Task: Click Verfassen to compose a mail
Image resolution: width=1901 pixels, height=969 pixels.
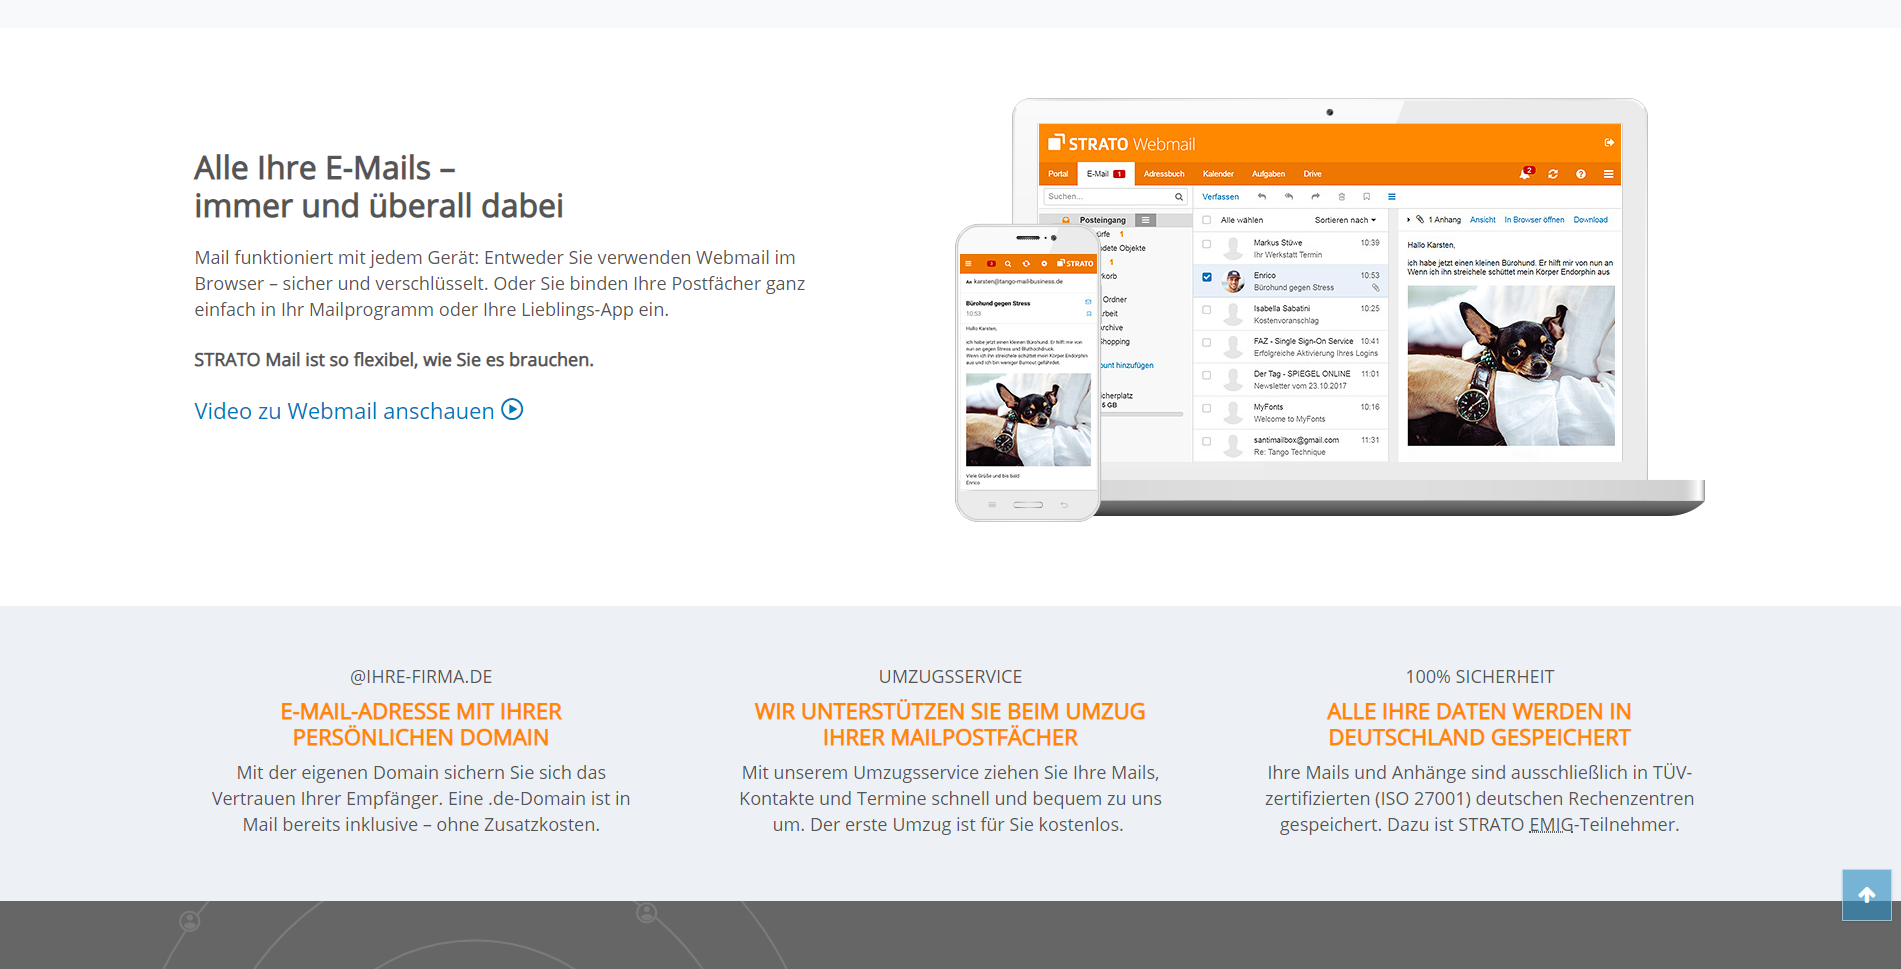Action: [x=1220, y=197]
